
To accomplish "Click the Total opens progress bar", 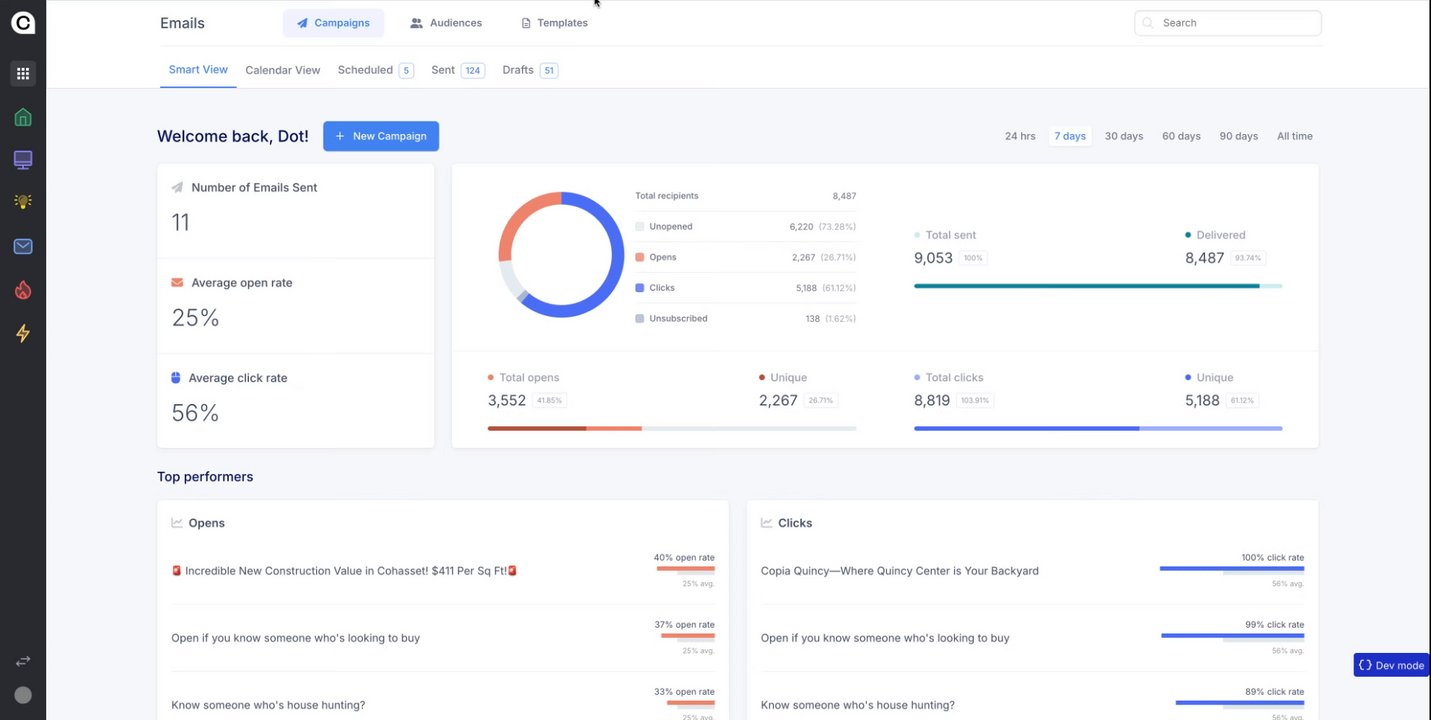I will [672, 428].
